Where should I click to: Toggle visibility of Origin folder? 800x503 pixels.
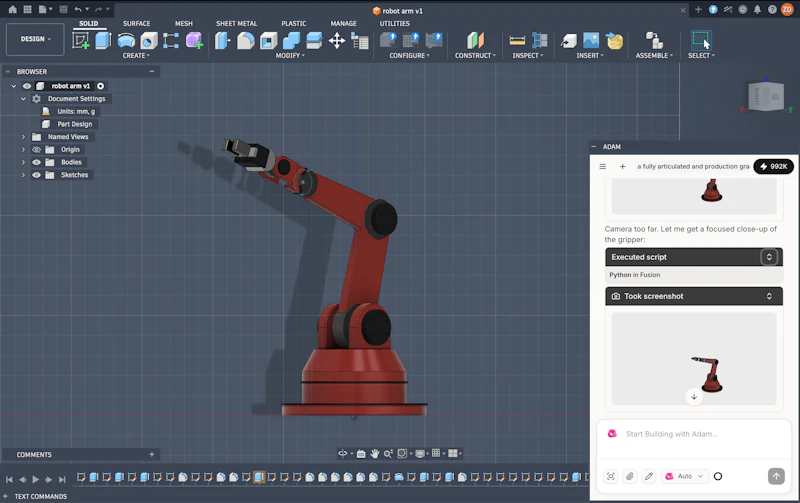pos(36,149)
